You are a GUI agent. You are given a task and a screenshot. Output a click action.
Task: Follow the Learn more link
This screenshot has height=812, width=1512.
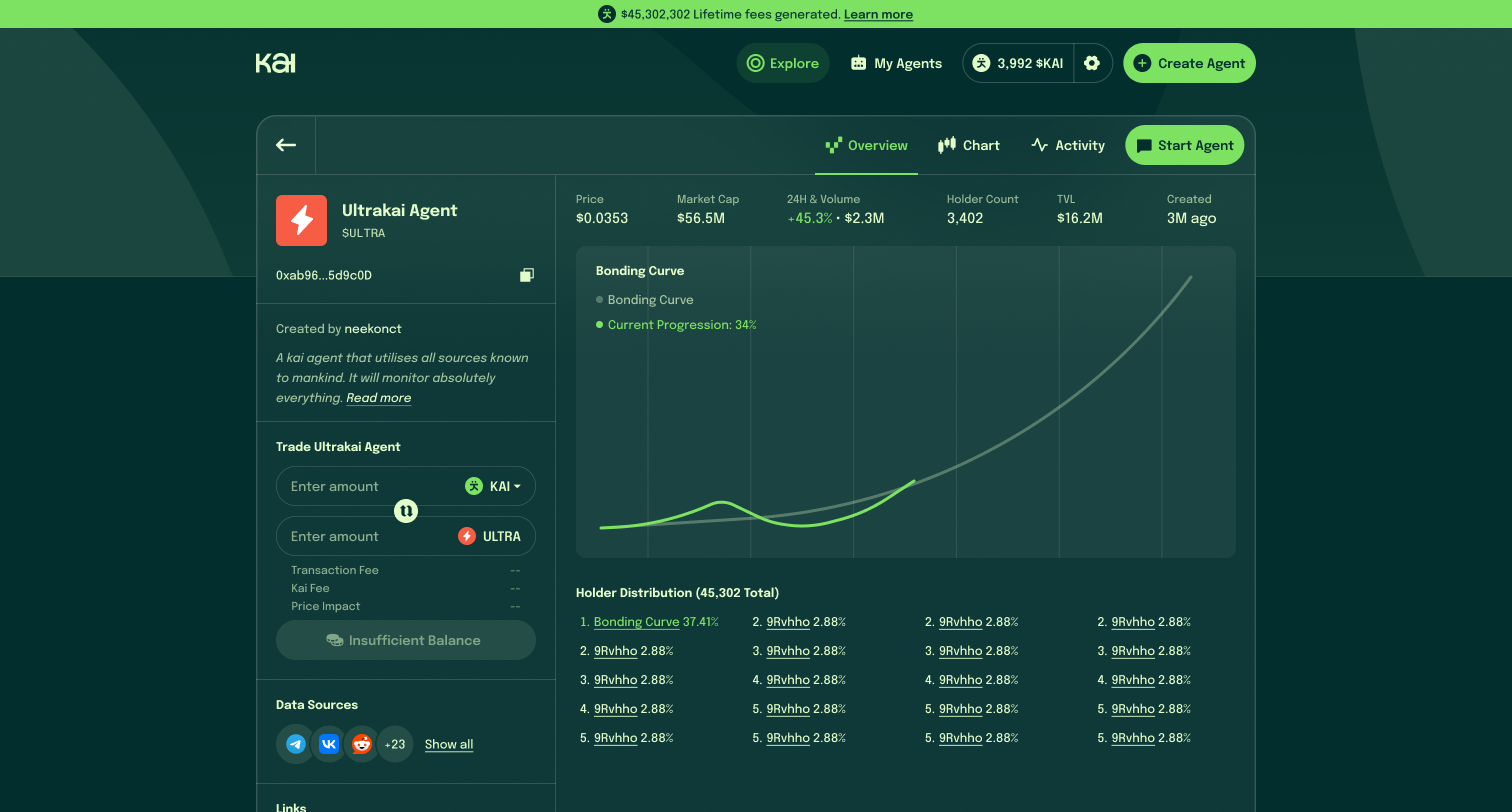pos(878,14)
